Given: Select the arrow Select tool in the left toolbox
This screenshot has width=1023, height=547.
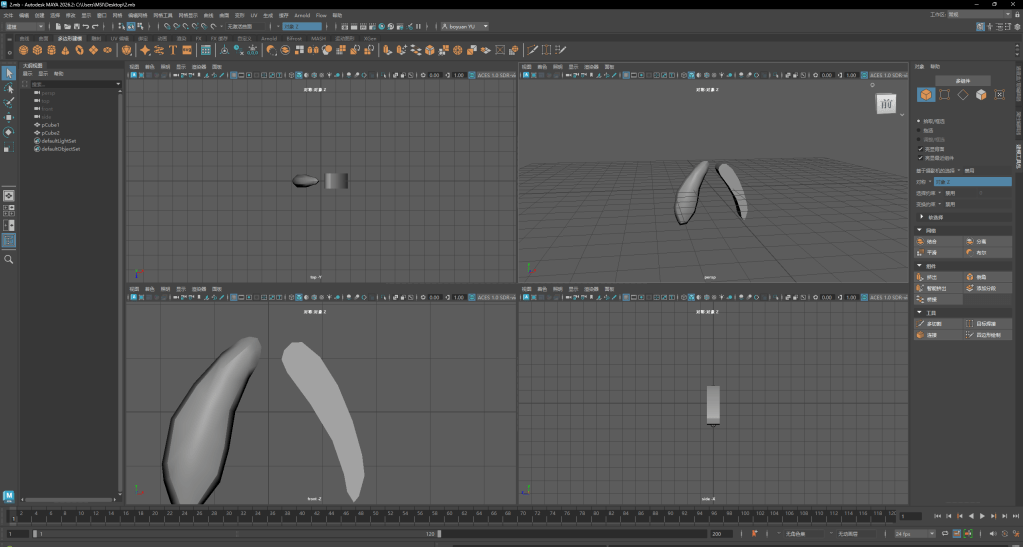Looking at the screenshot, I should [9, 73].
